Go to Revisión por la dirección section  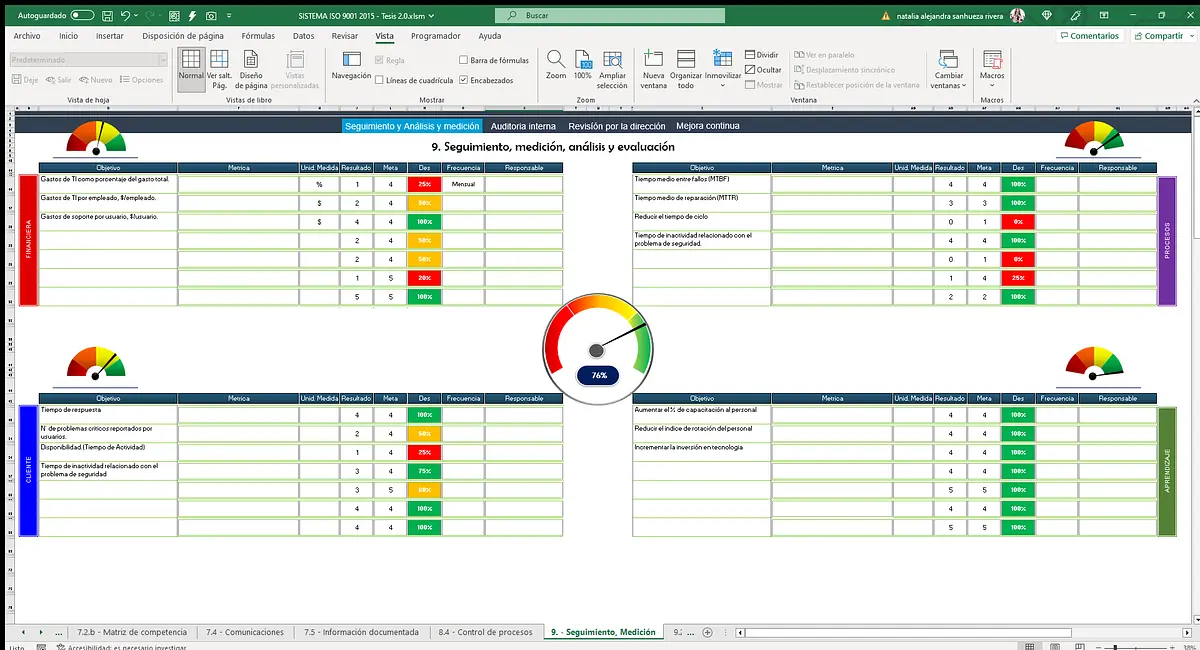(x=616, y=126)
